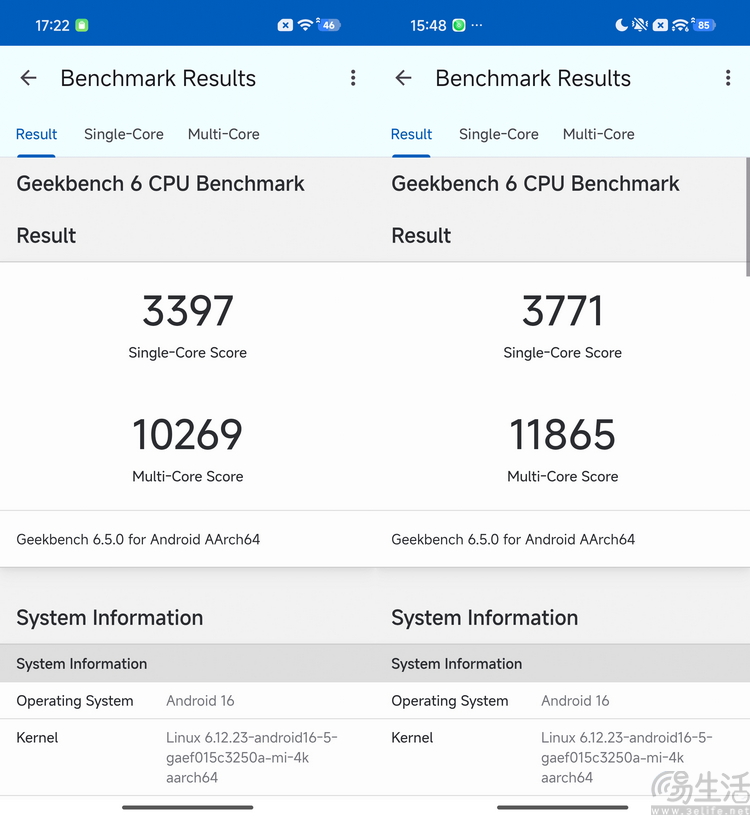750x816 pixels.
Task: Open Multi-Core tab on the right screen
Action: pos(599,134)
